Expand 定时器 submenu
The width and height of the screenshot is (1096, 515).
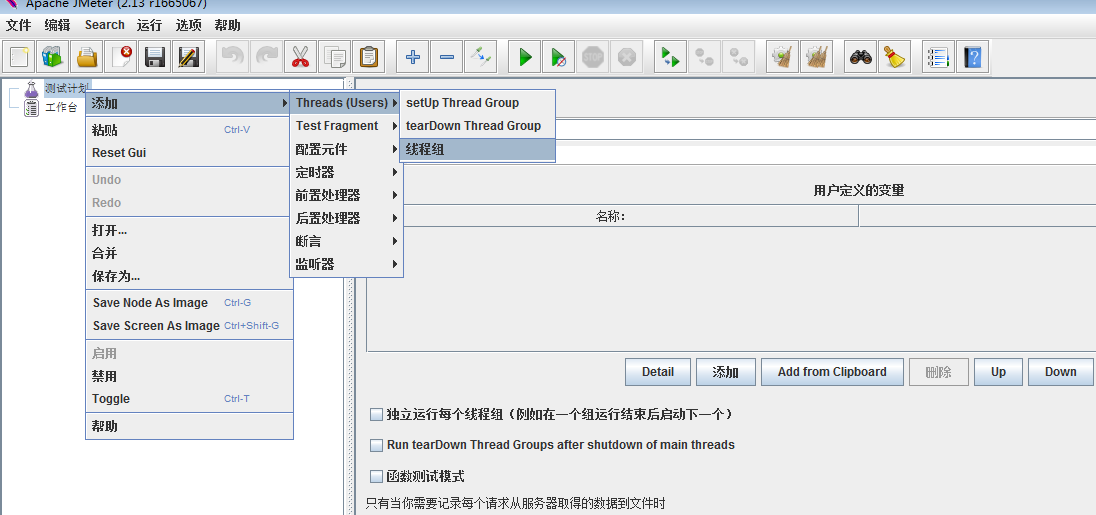tap(346, 172)
